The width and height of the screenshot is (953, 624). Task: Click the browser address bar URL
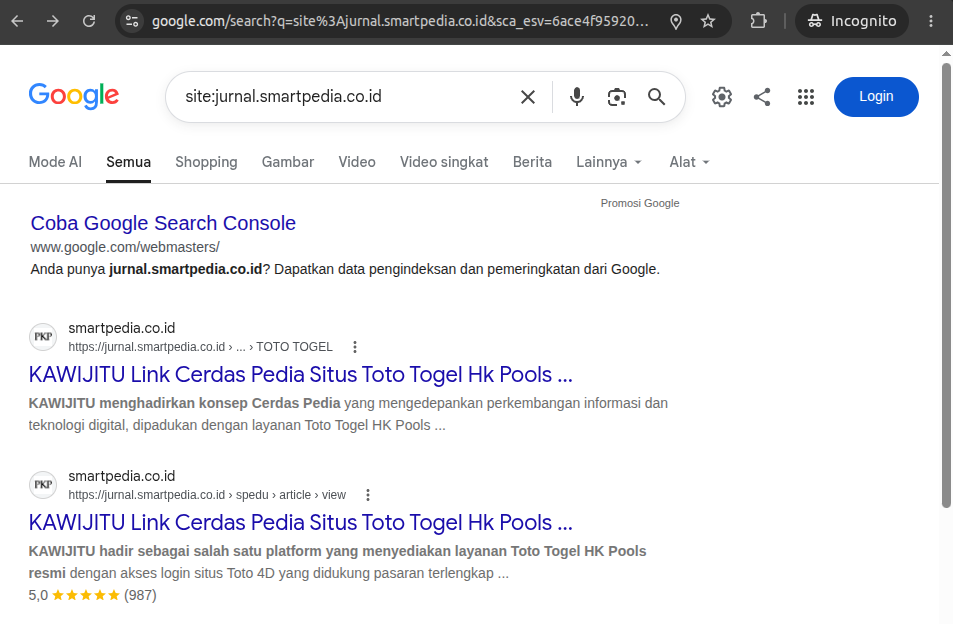400,21
